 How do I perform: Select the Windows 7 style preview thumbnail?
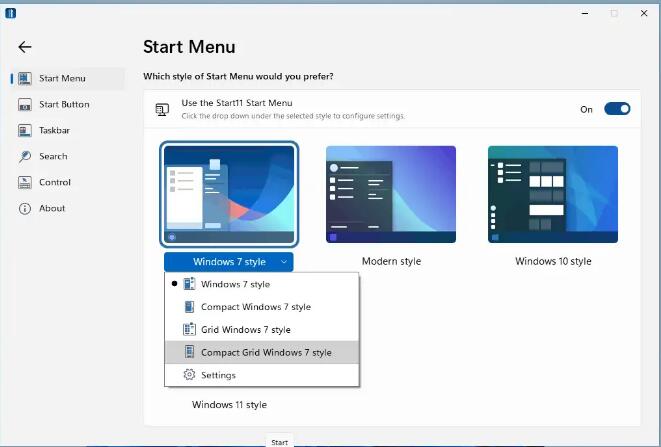(229, 194)
